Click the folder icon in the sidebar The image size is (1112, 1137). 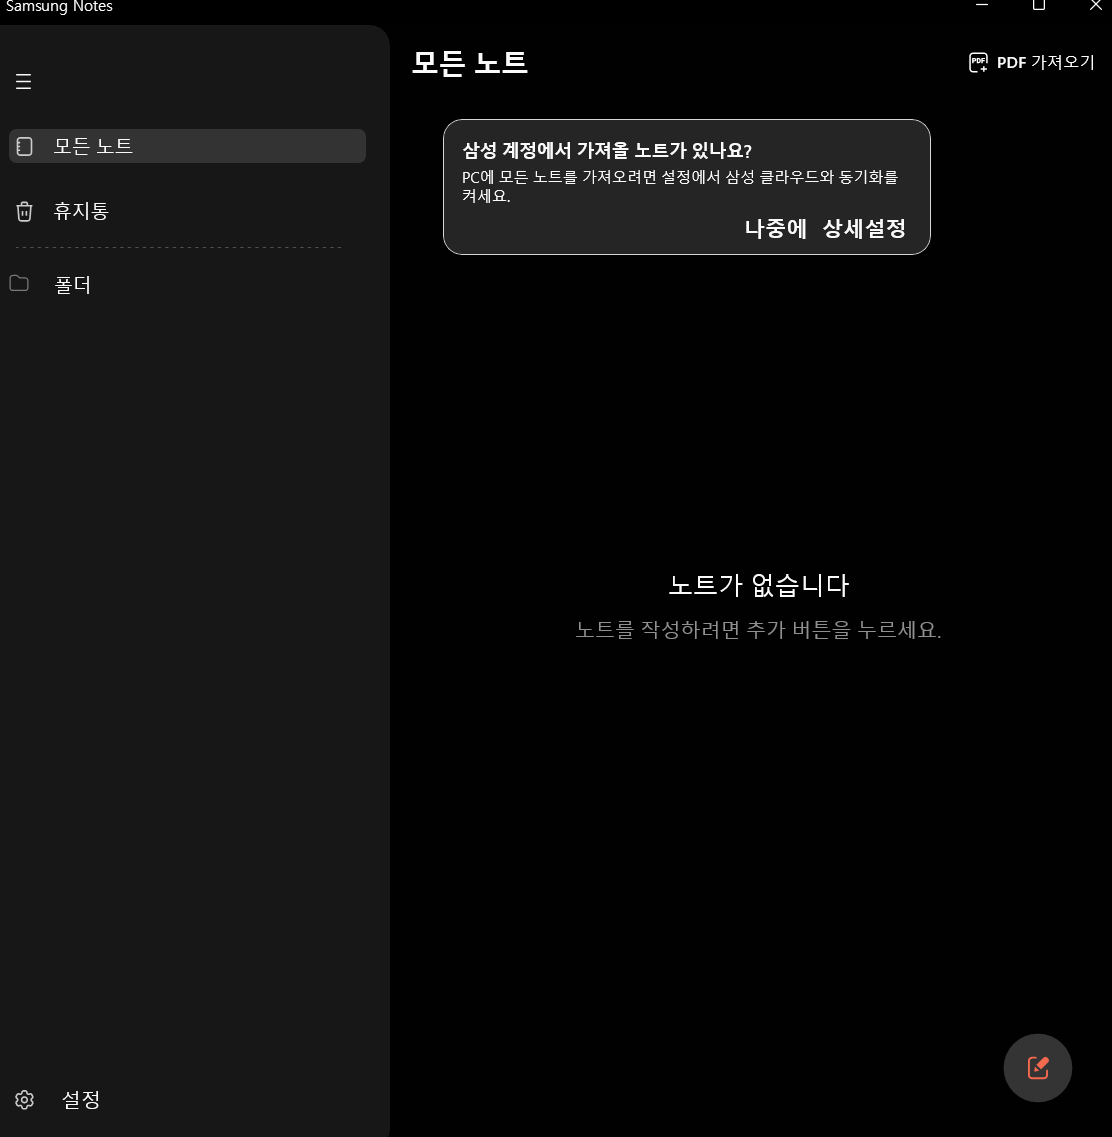pyautogui.click(x=20, y=283)
